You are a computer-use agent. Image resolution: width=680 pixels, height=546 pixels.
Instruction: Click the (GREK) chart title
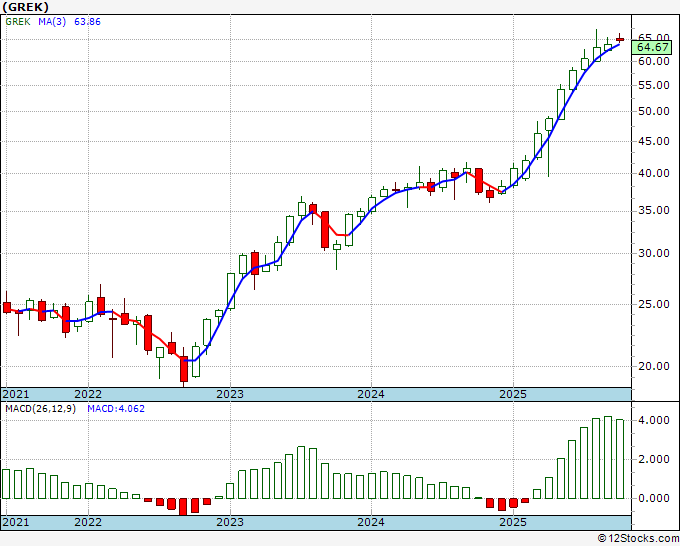(x=25, y=7)
